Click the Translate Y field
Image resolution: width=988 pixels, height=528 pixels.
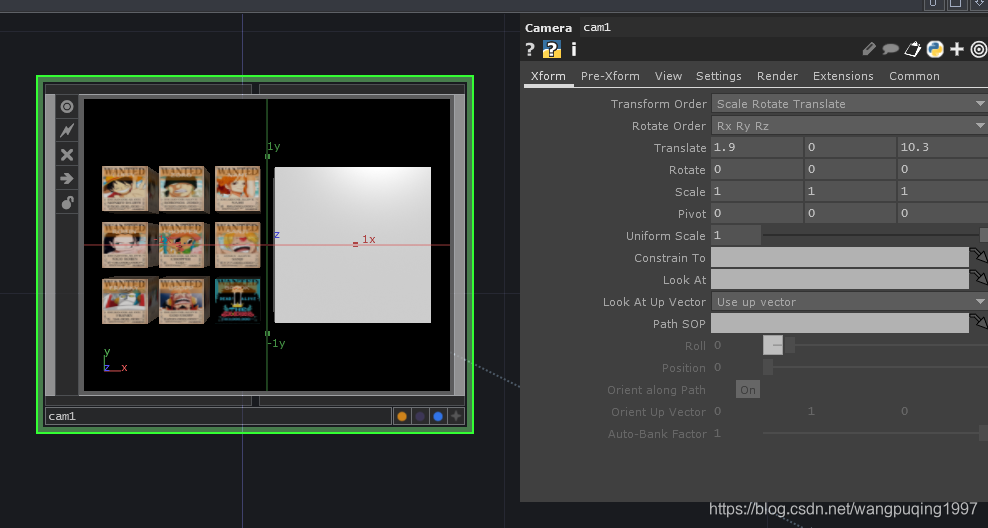850,147
